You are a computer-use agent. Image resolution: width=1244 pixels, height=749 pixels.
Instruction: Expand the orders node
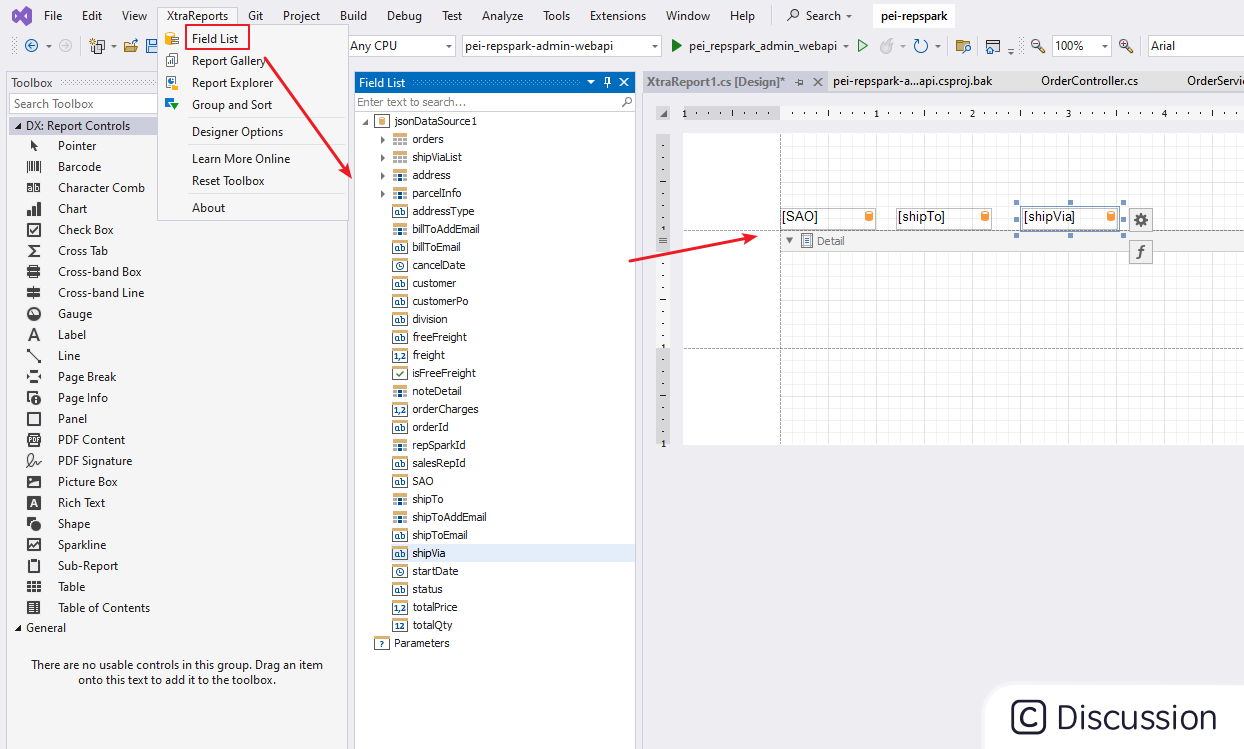(382, 139)
